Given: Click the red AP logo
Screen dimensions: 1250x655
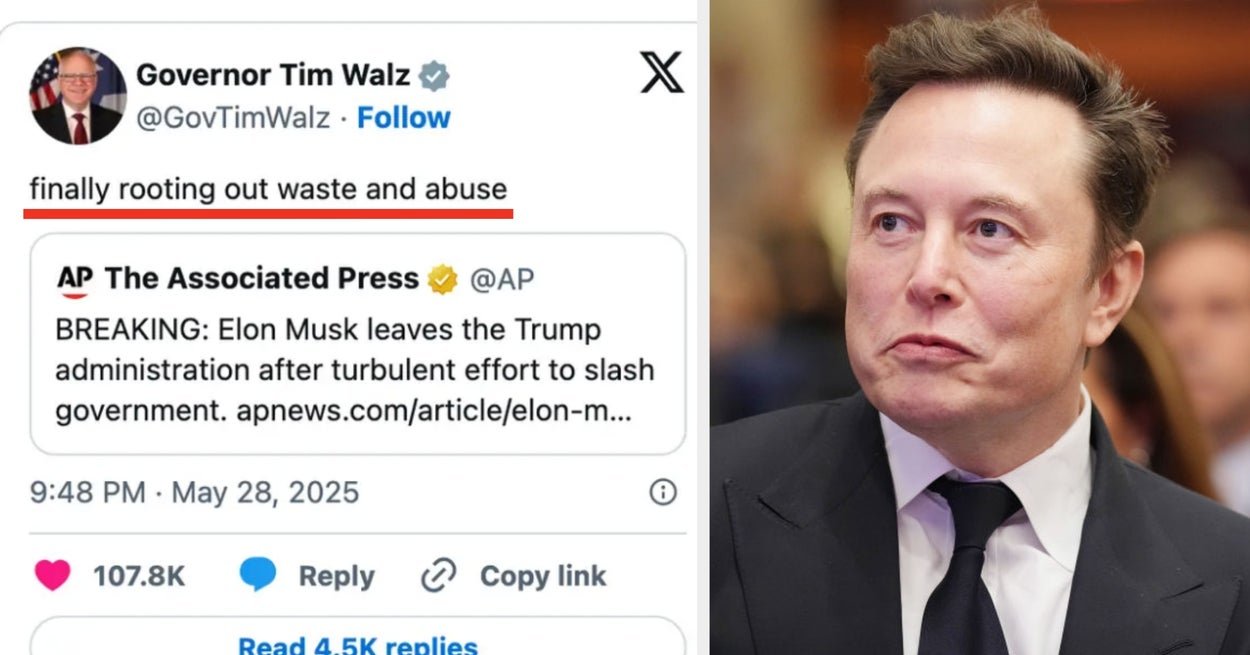Looking at the screenshot, I should pyautogui.click(x=75, y=281).
